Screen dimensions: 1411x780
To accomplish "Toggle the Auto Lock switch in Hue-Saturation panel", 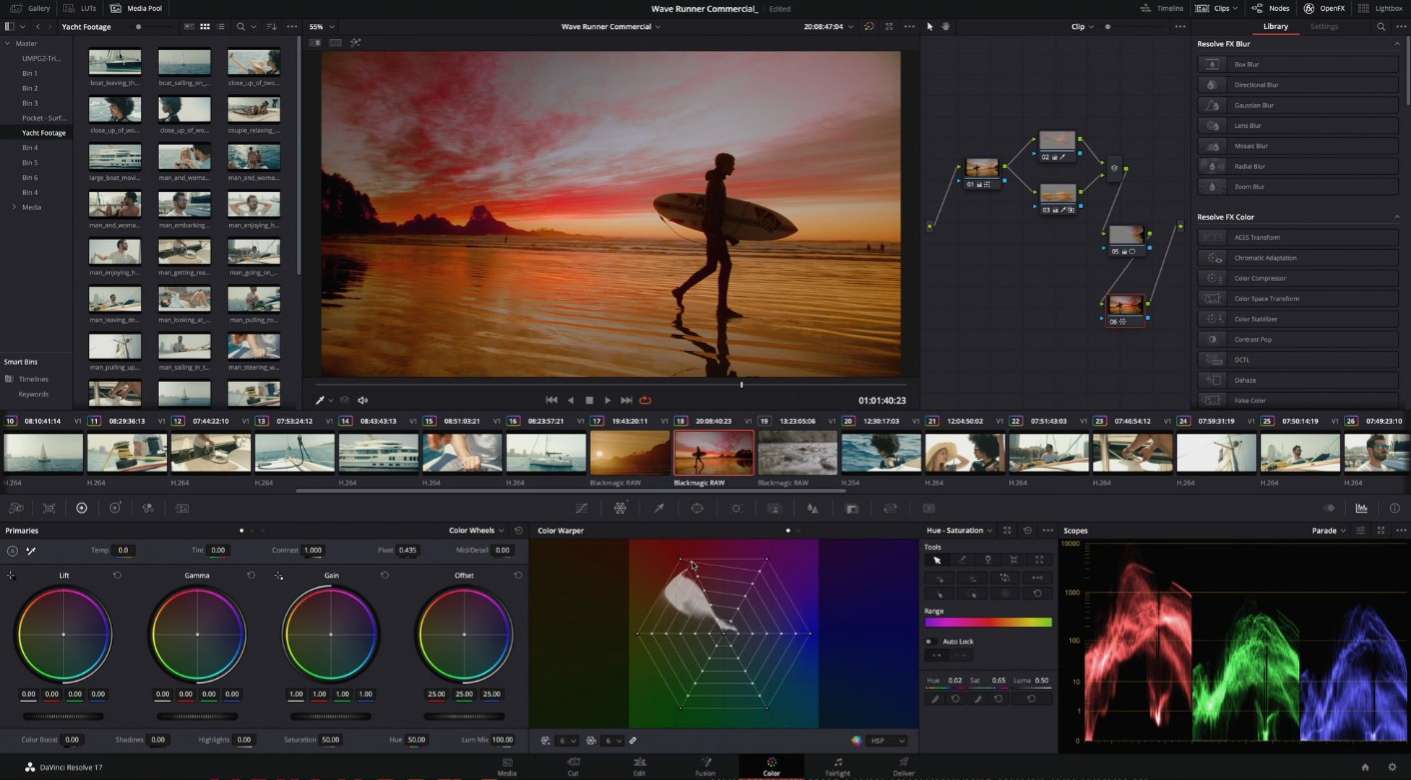I will (x=929, y=641).
